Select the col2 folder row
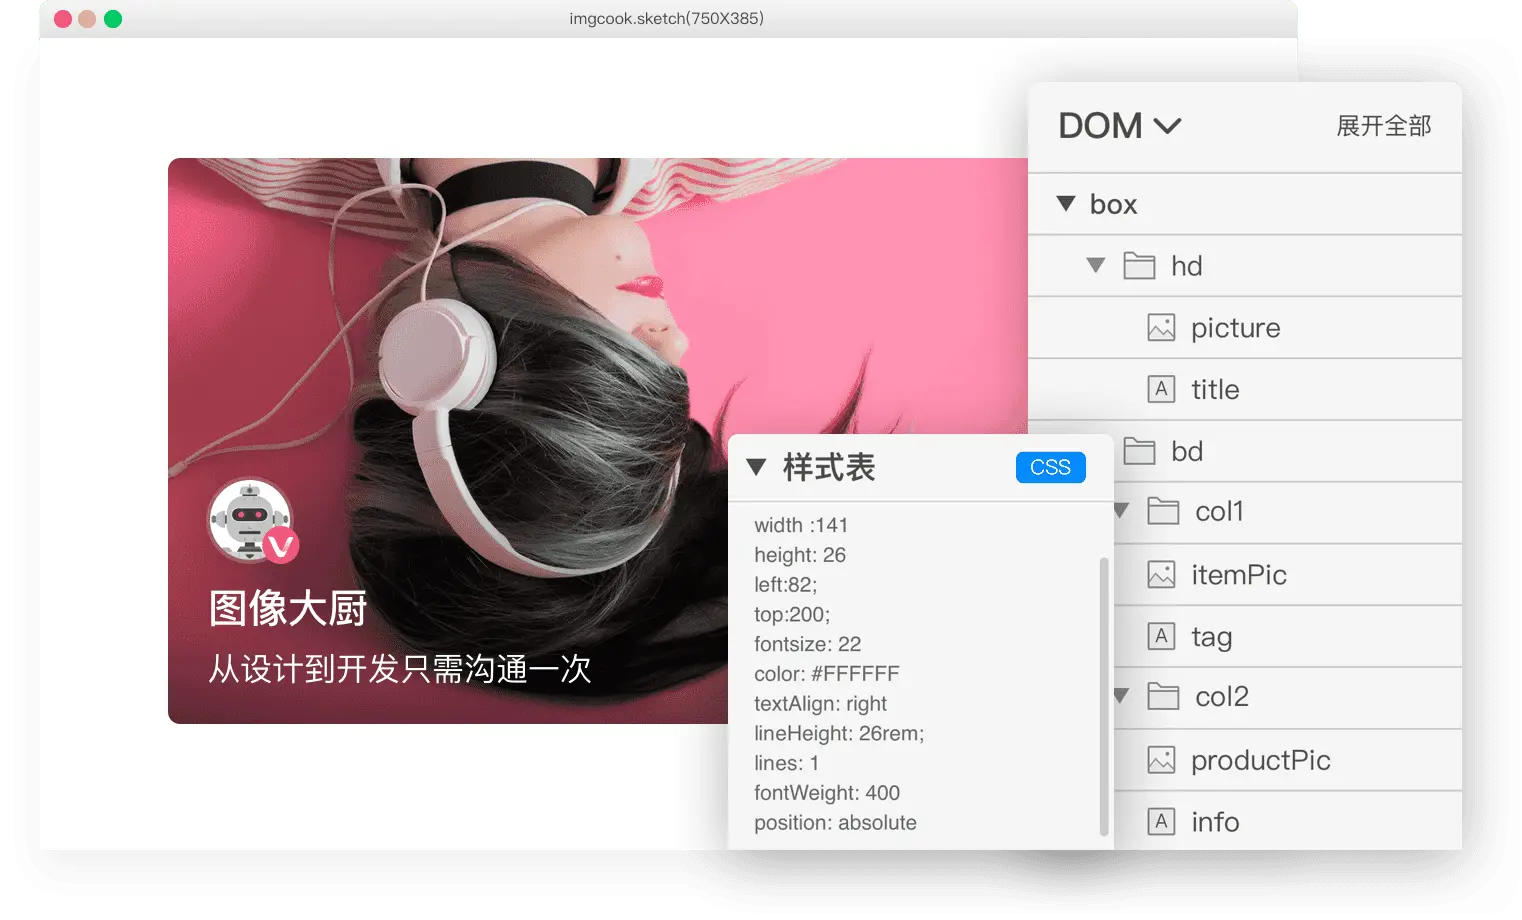This screenshot has width=1522, height=920. coord(1288,697)
